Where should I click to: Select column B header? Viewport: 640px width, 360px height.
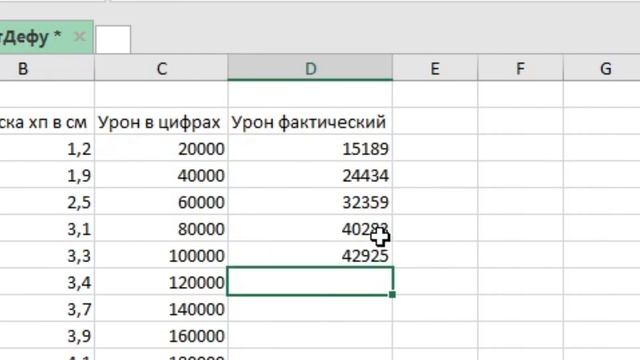coord(47,68)
